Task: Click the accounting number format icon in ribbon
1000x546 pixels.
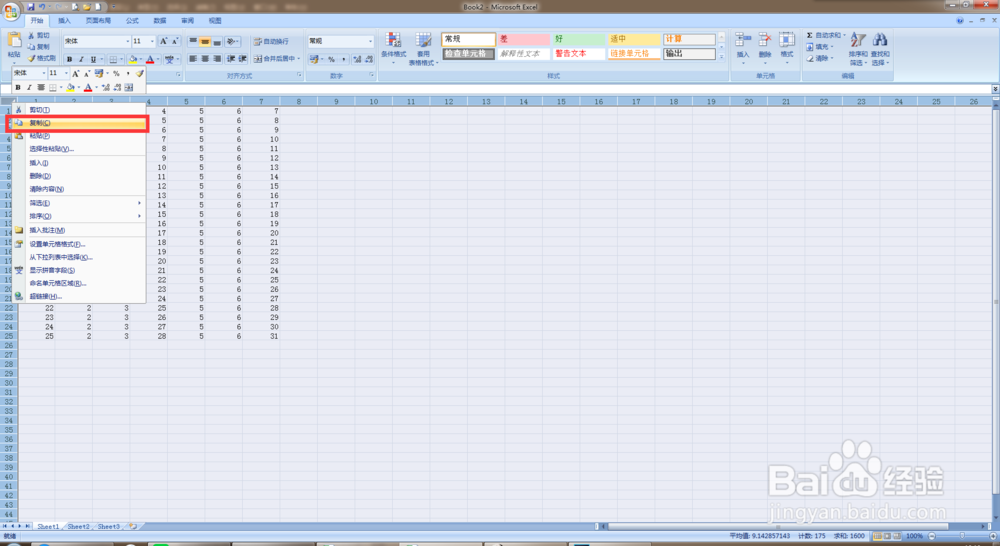Action: pos(314,59)
